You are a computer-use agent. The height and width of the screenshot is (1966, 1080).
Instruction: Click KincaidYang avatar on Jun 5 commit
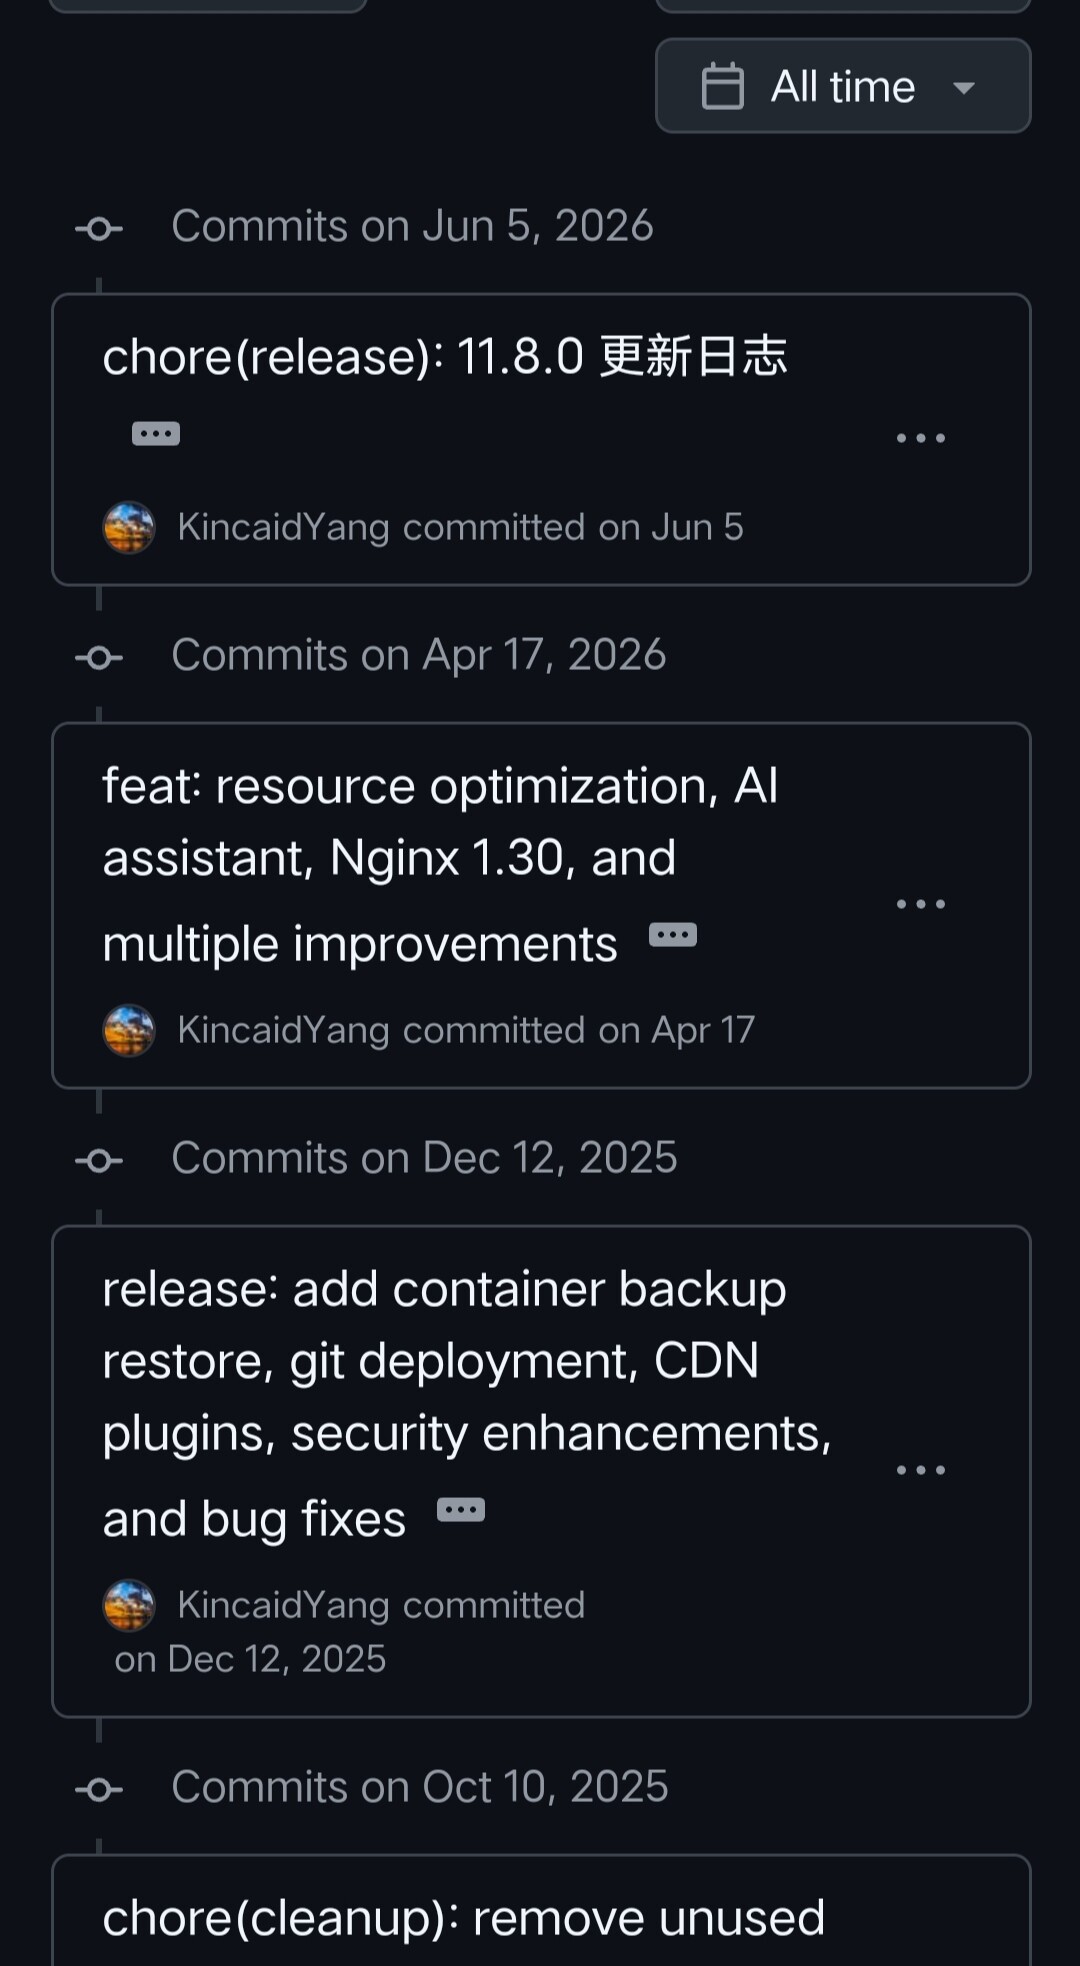point(129,527)
